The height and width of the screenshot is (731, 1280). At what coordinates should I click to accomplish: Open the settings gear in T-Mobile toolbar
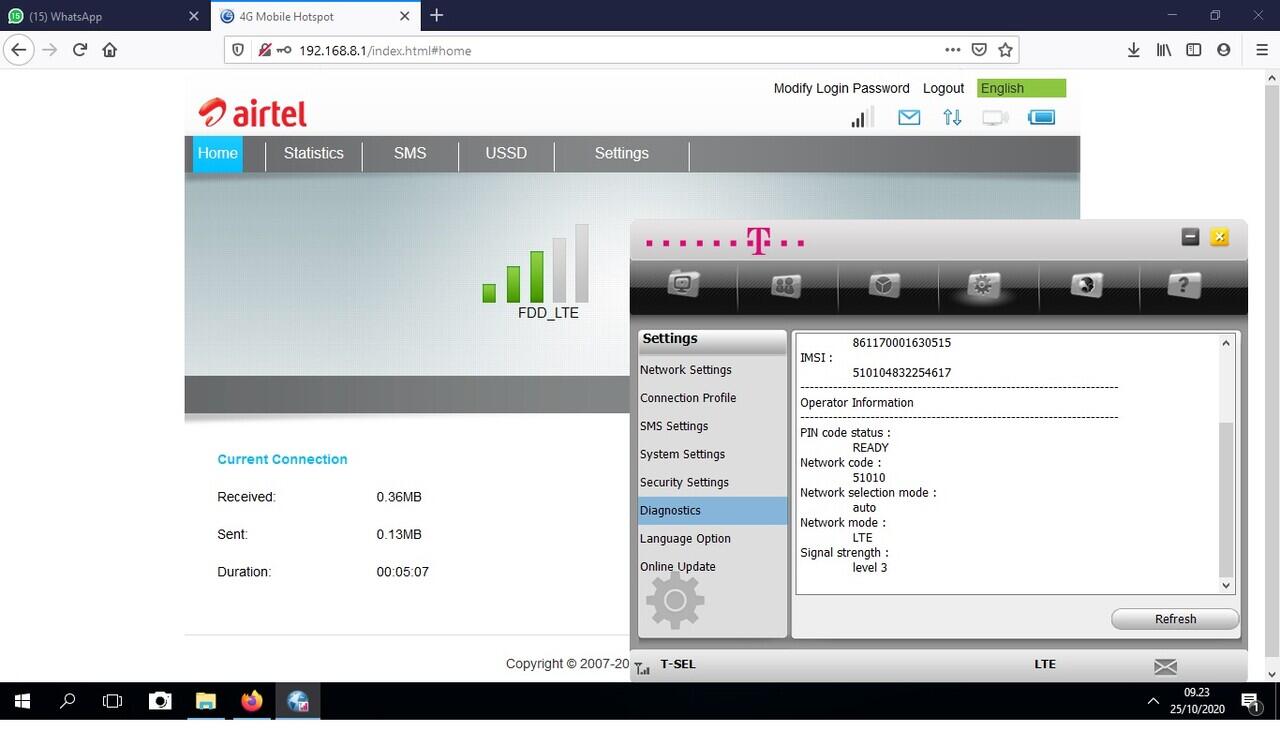point(982,286)
